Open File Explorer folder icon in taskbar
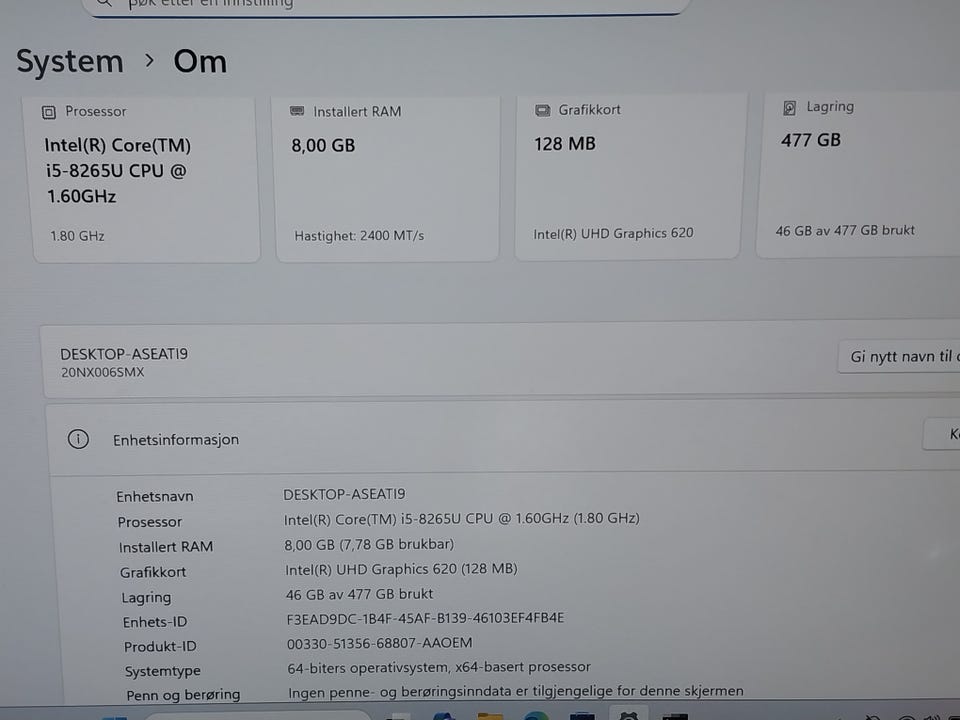The width and height of the screenshot is (960, 720). [x=490, y=716]
